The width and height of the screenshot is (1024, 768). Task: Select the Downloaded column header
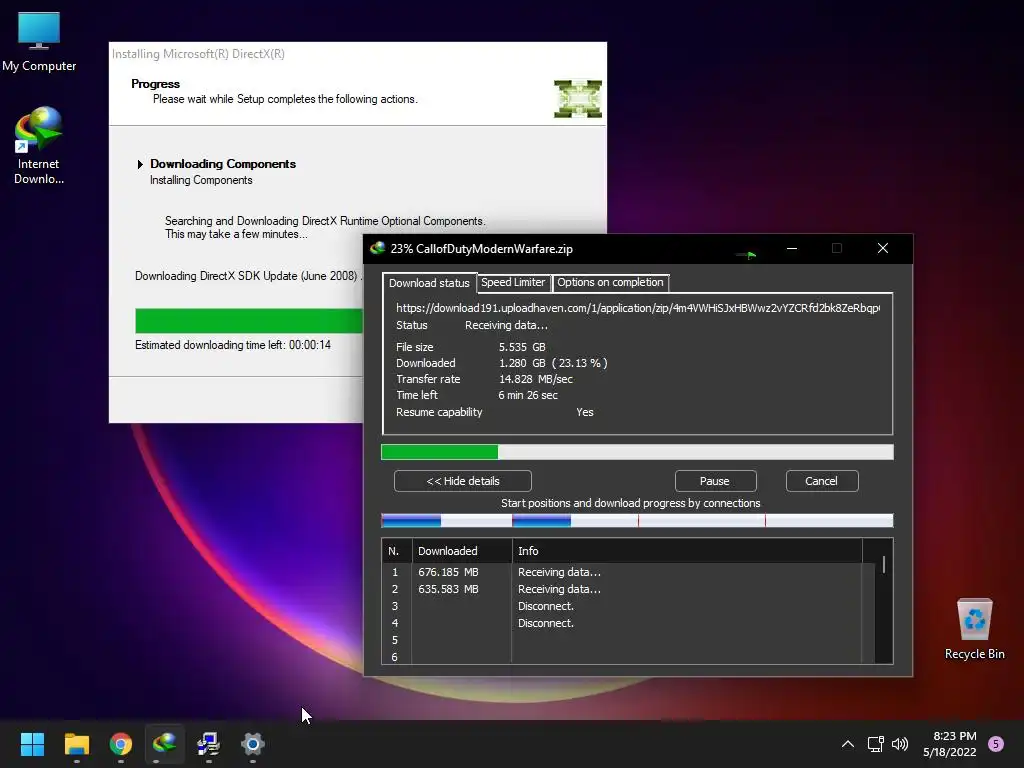pos(462,551)
